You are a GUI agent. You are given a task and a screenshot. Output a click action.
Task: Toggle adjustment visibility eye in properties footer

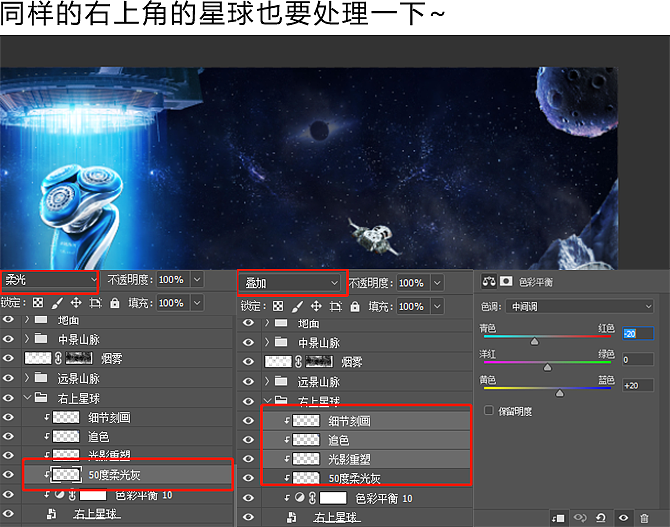click(x=623, y=518)
